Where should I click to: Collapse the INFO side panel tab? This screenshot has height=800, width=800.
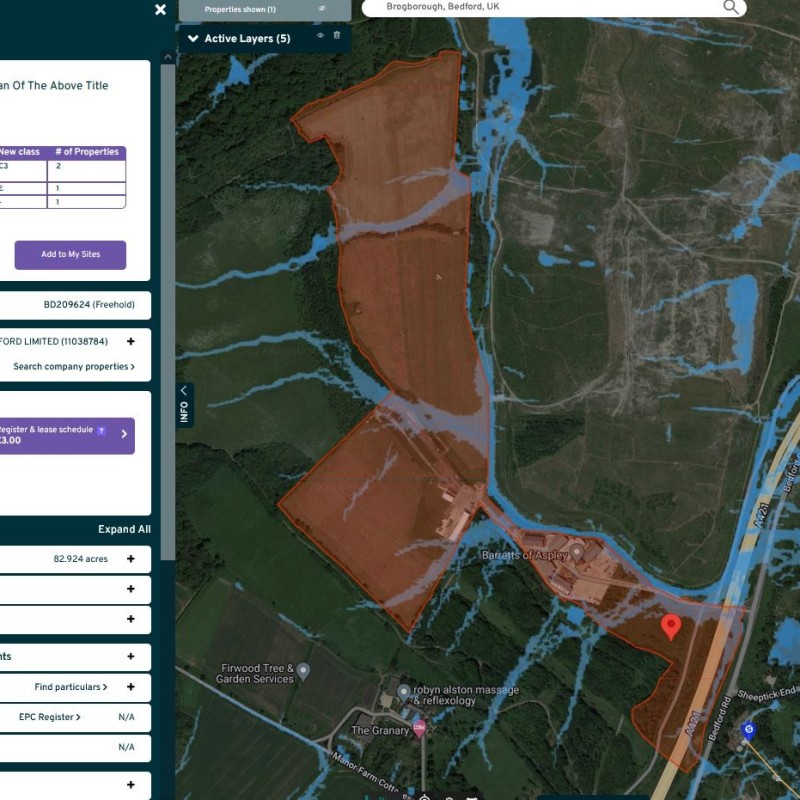(x=184, y=404)
